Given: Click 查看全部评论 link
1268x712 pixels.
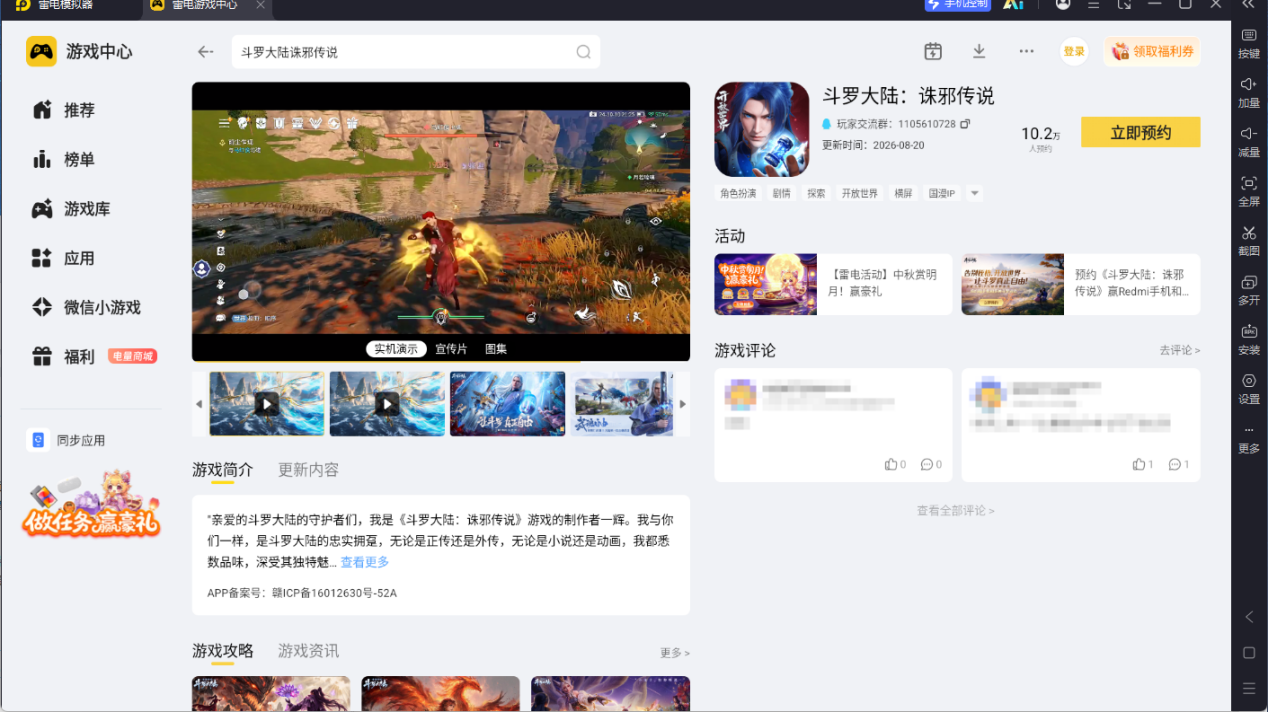Looking at the screenshot, I should [x=956, y=510].
